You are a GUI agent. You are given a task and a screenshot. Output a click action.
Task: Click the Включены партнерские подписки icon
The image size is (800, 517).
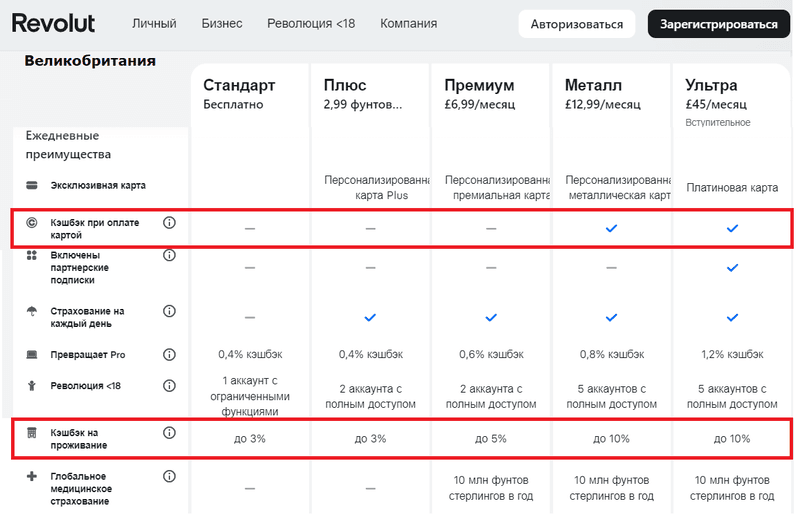[x=32, y=255]
